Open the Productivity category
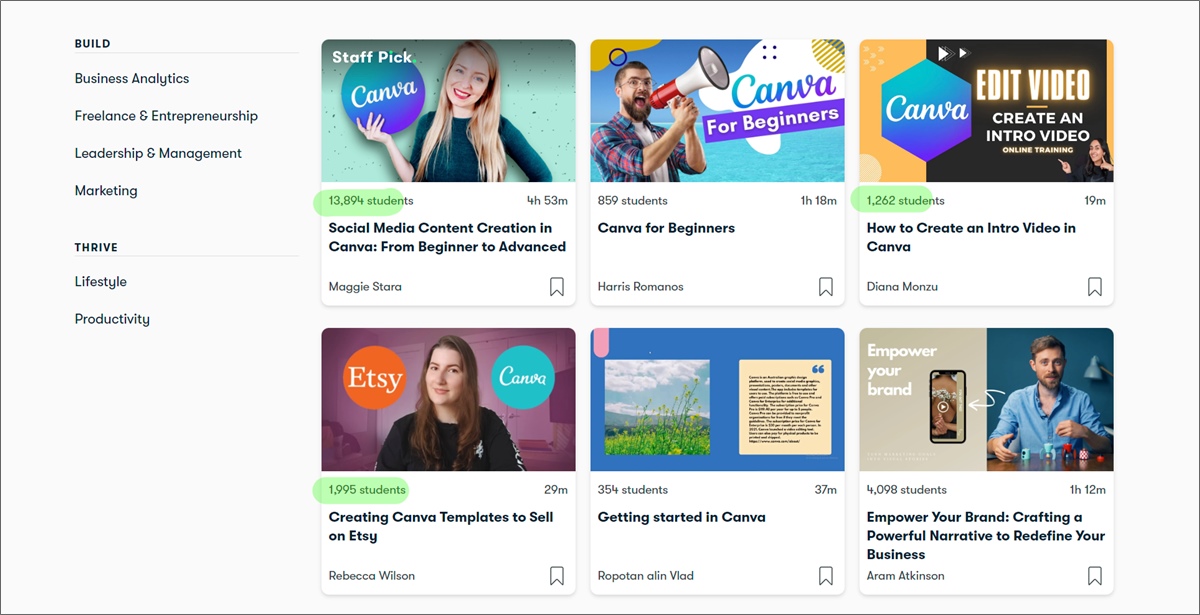Screen dimensions: 1200x615 112,318
